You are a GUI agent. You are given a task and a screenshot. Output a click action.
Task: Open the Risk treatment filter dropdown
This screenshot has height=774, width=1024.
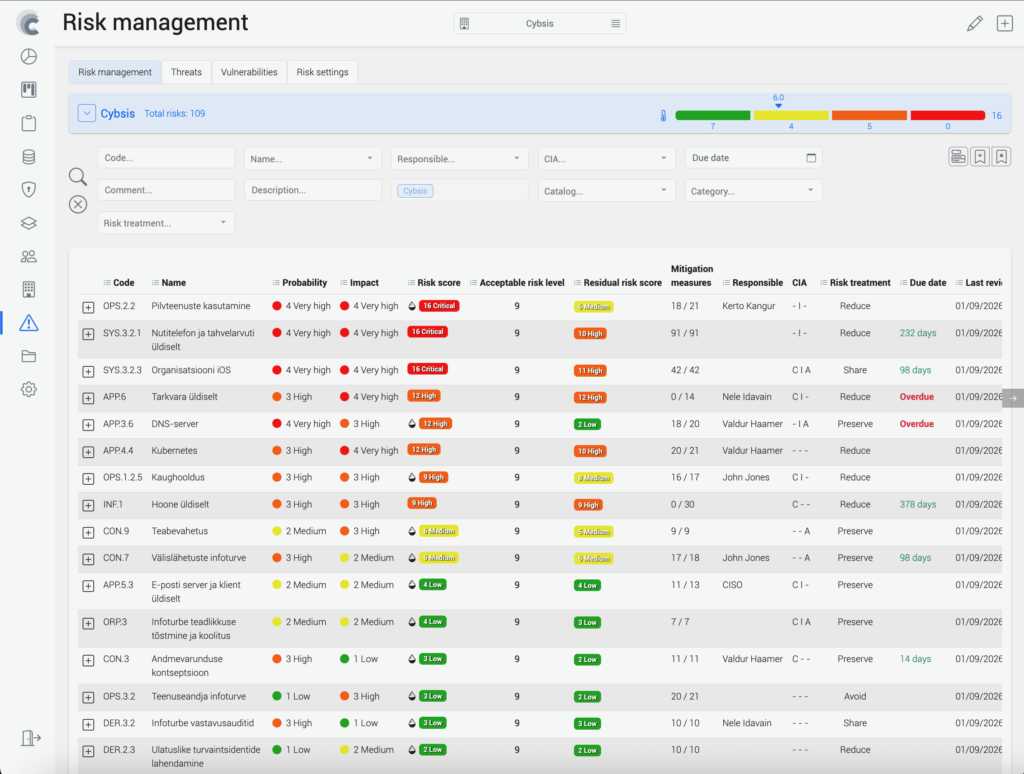pos(166,223)
